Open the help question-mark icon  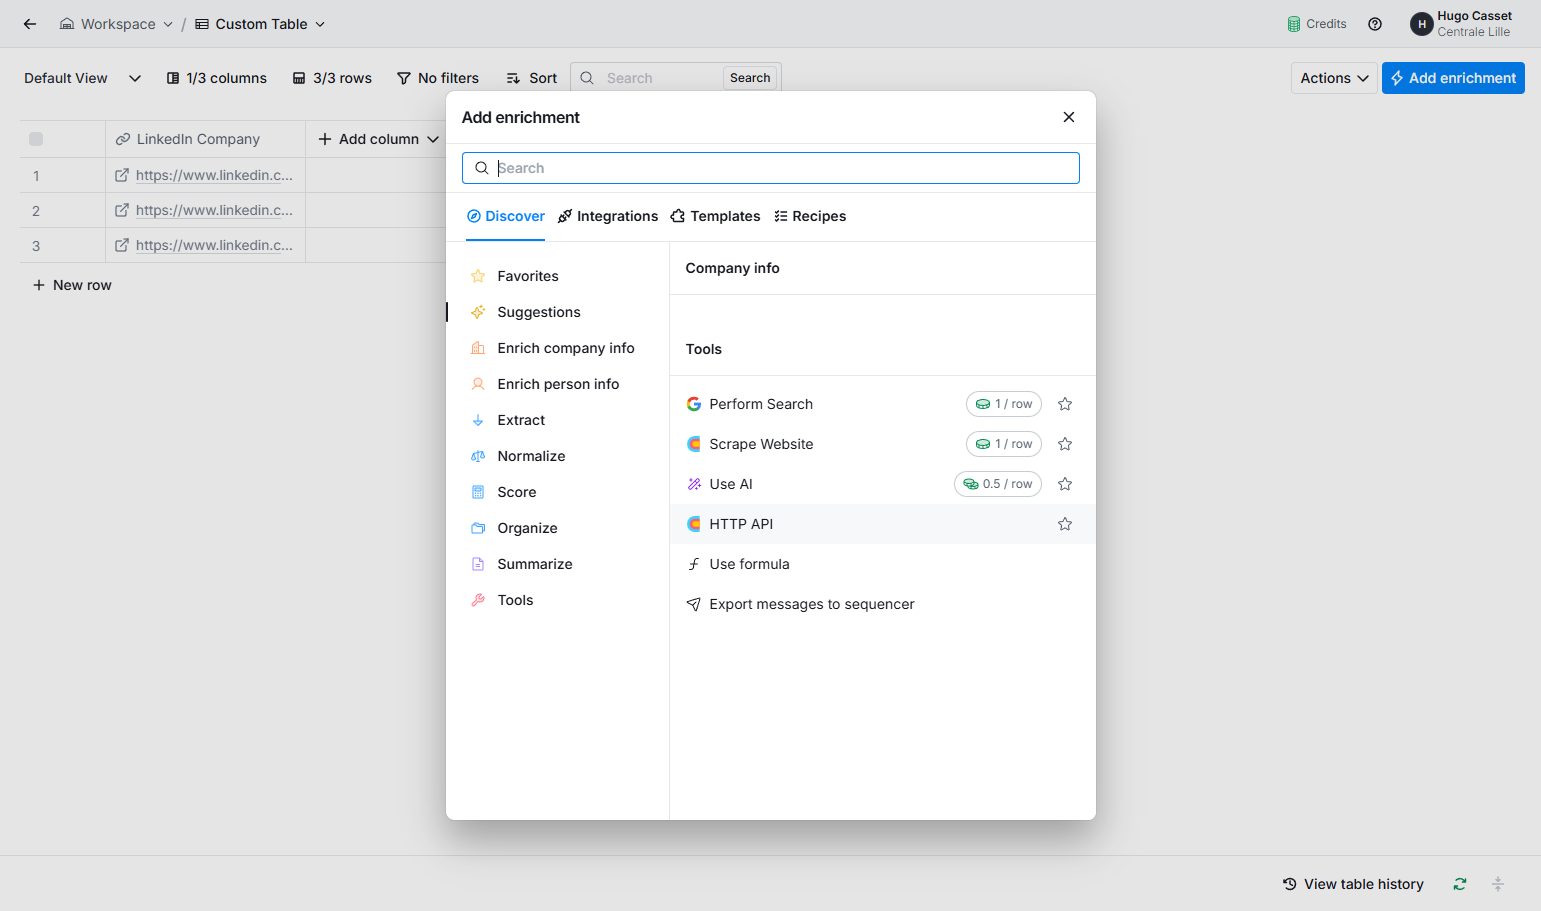1375,24
